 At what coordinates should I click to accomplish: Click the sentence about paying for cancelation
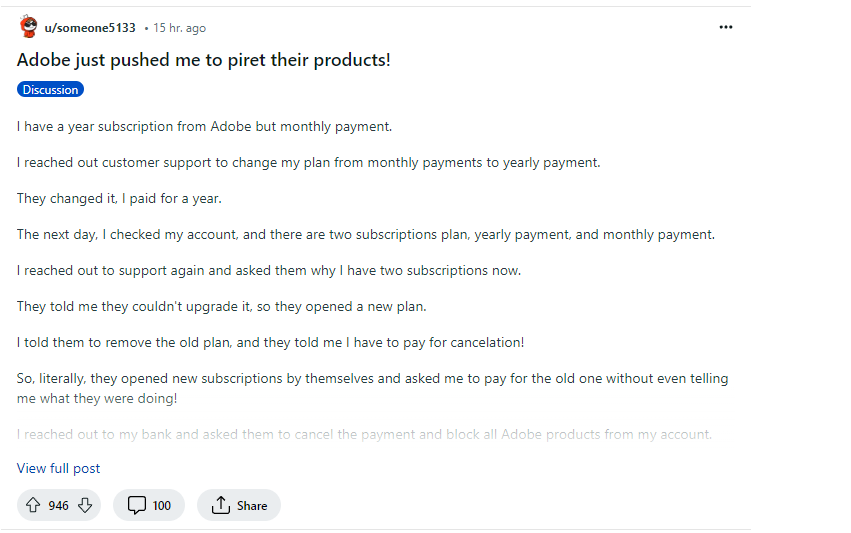(270, 342)
